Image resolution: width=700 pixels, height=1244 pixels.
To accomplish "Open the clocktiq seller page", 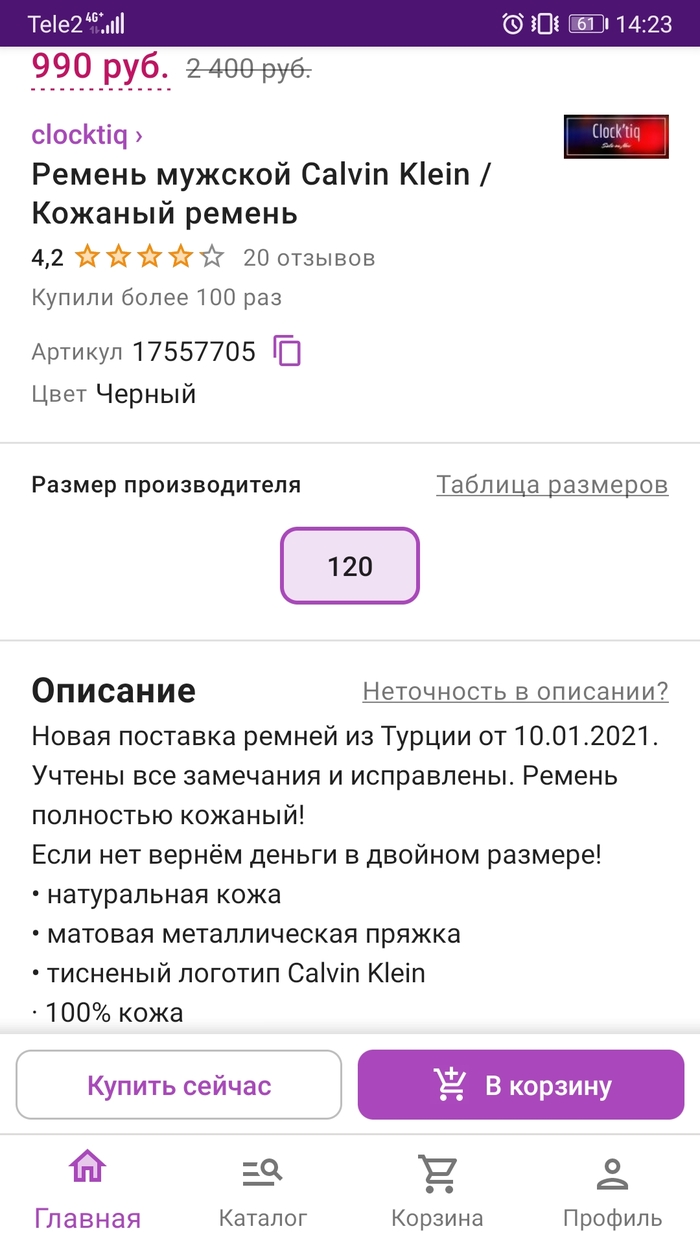I will pyautogui.click(x=87, y=134).
